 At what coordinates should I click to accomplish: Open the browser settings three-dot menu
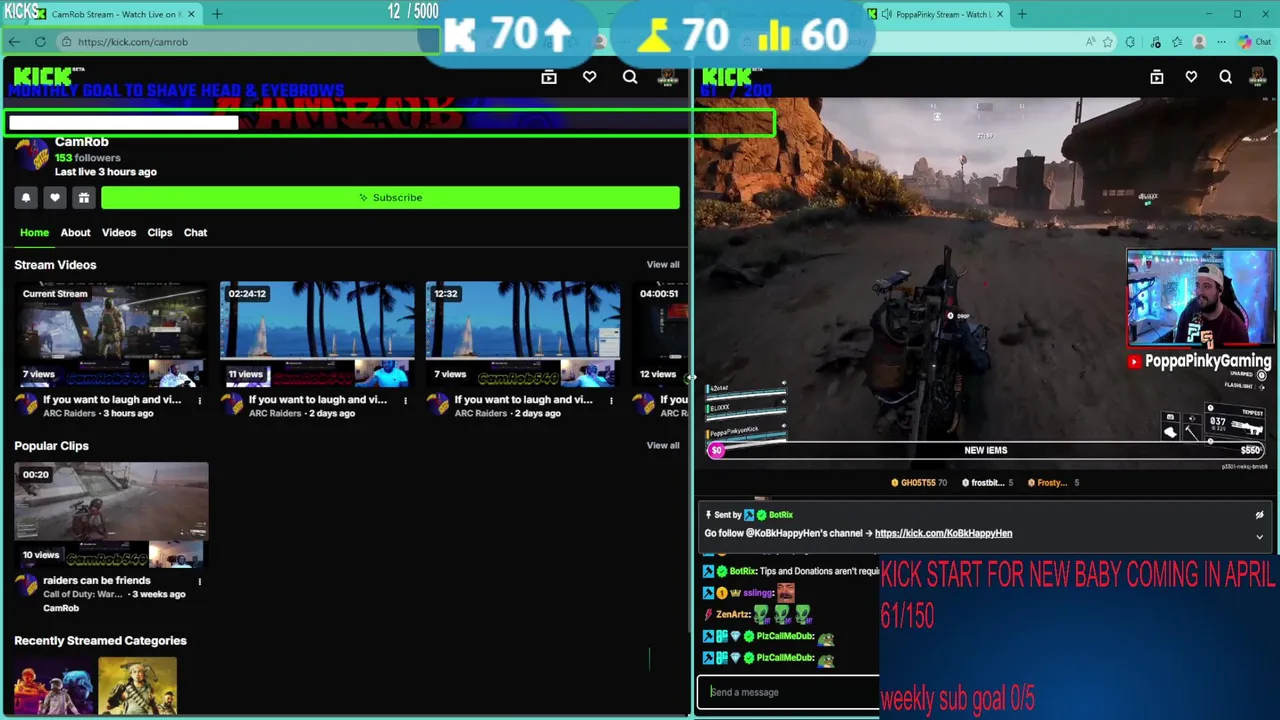[x=1220, y=42]
